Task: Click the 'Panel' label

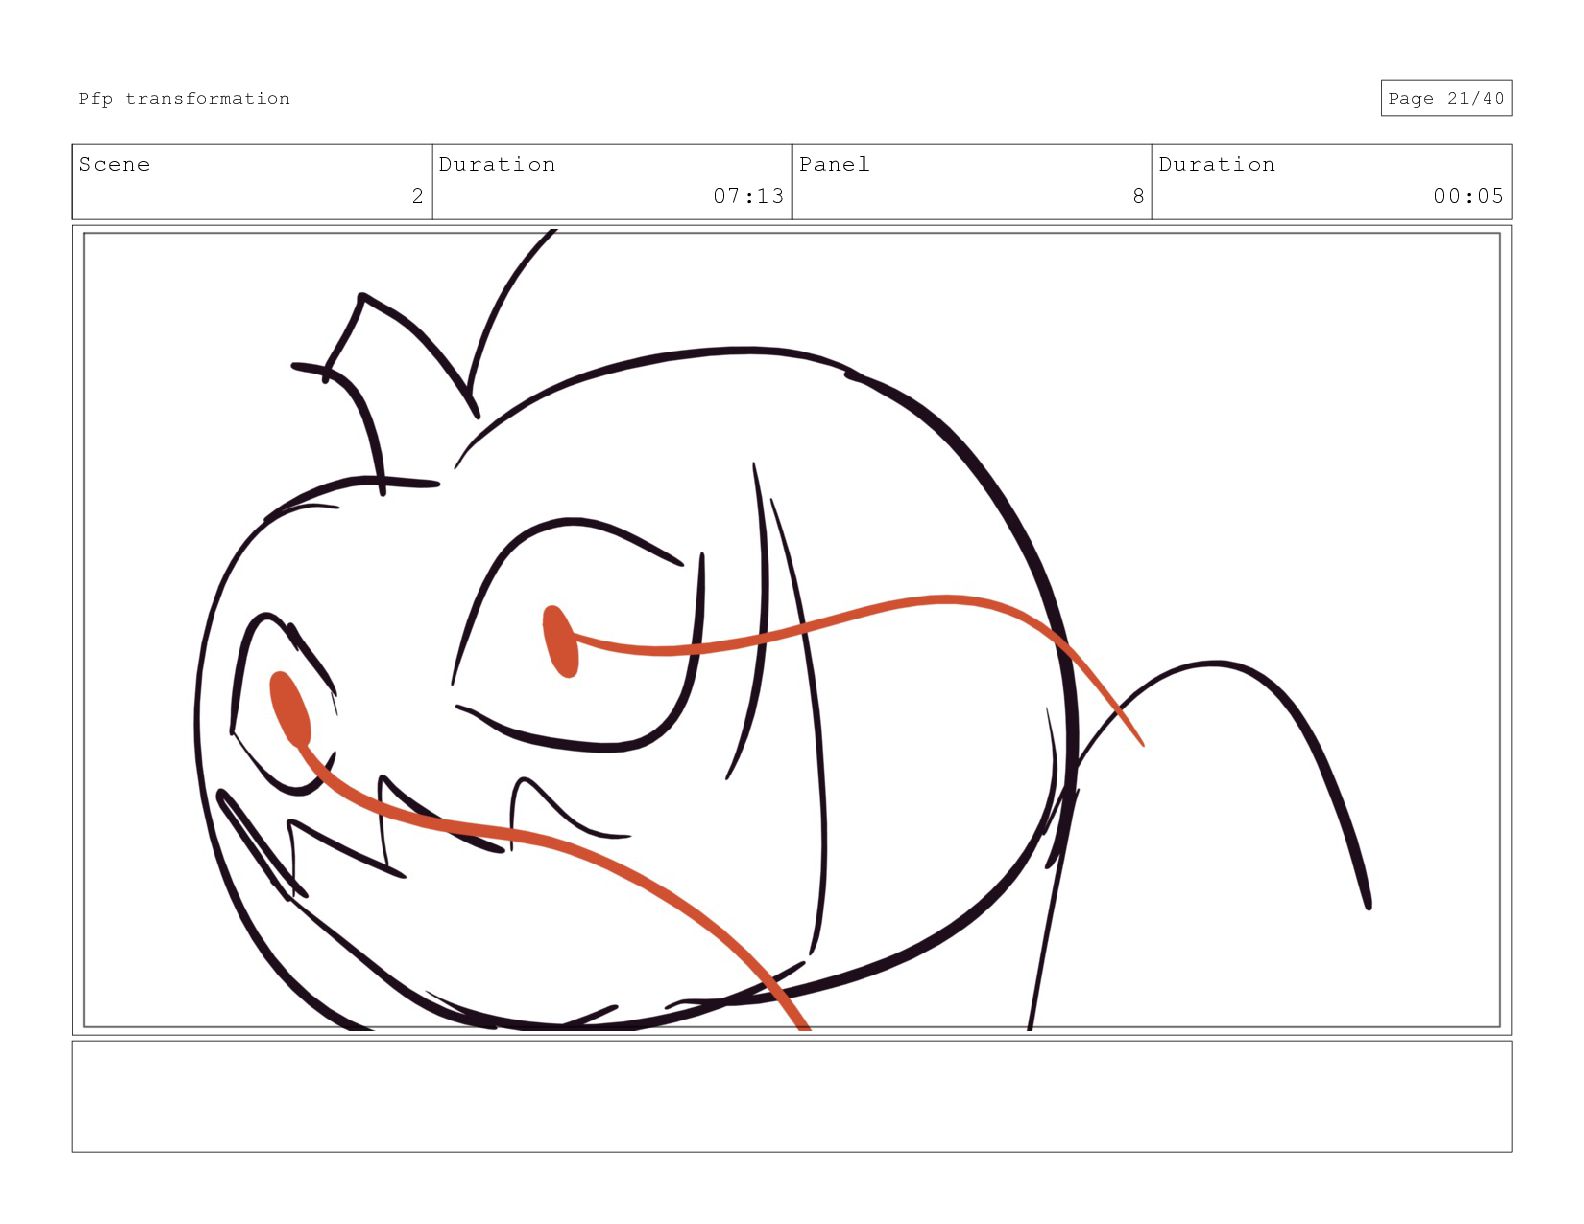Action: [834, 164]
